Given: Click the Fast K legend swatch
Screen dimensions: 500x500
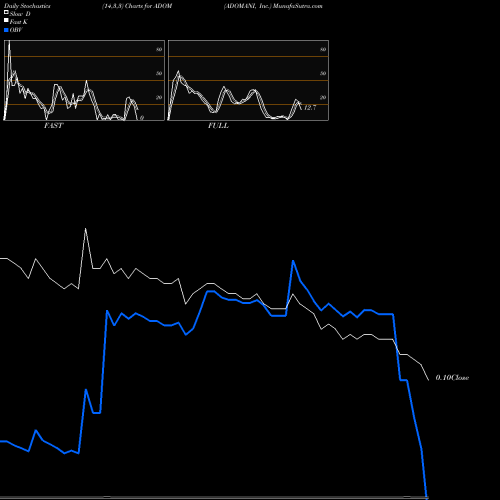Looking at the screenshot, I should tap(6, 20).
